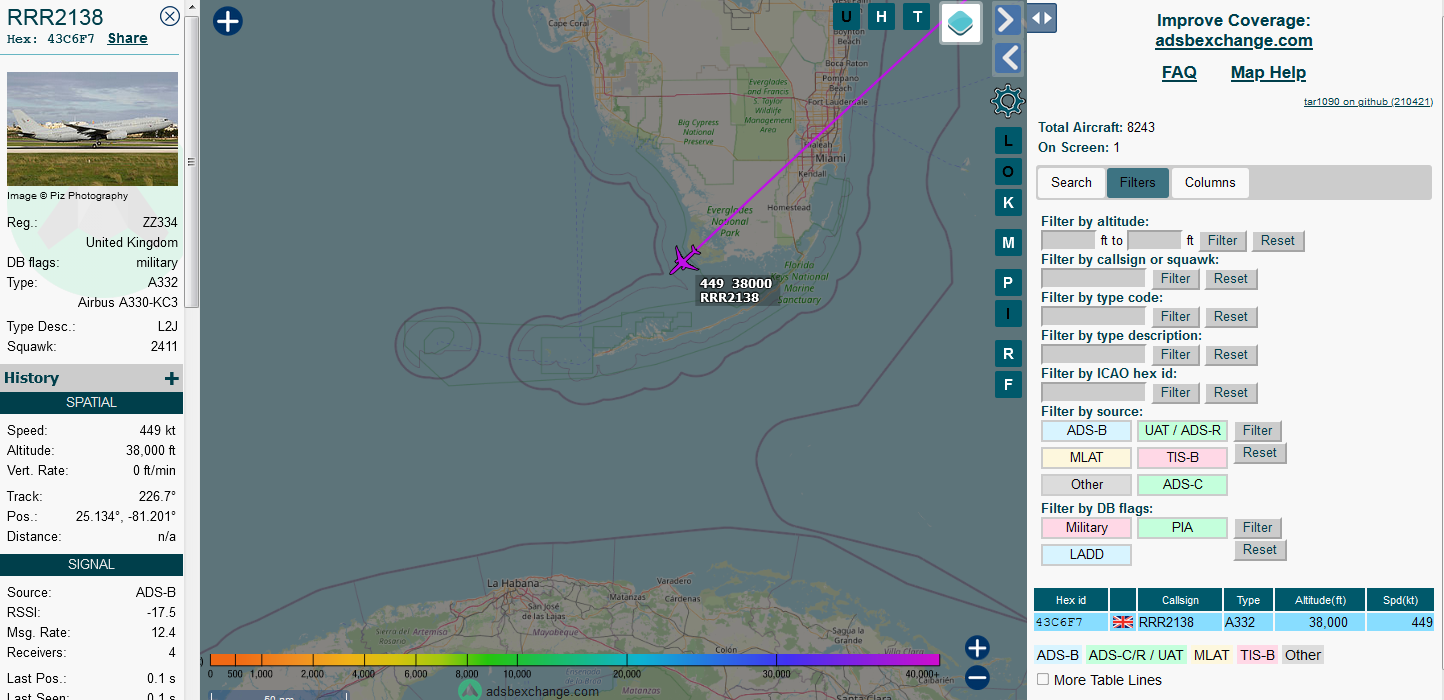Sort table by Callsign column
Viewport: 1444px width, 700px height.
click(1180, 600)
